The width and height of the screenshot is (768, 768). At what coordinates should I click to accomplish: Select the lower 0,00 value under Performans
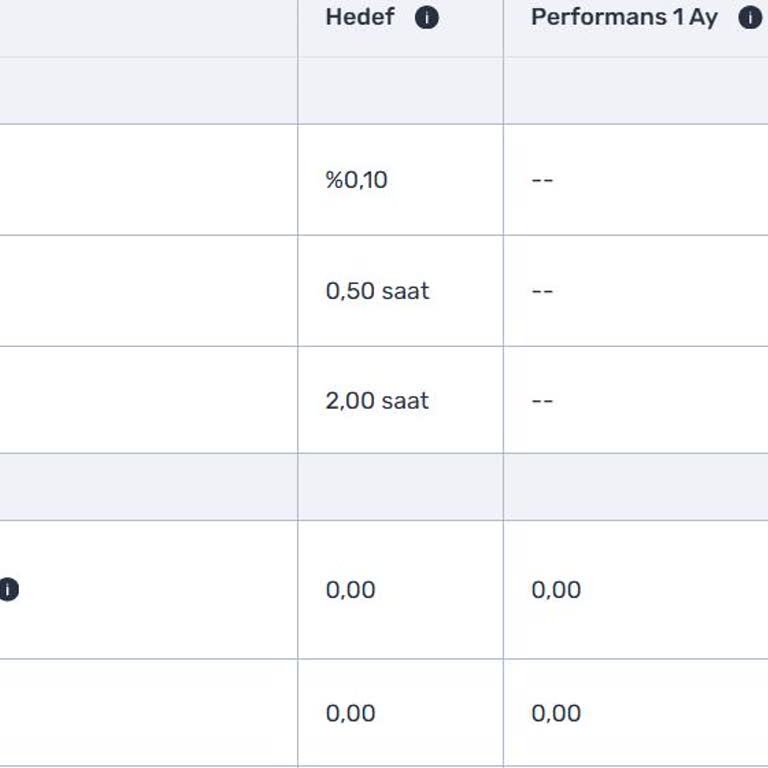[x=556, y=713]
